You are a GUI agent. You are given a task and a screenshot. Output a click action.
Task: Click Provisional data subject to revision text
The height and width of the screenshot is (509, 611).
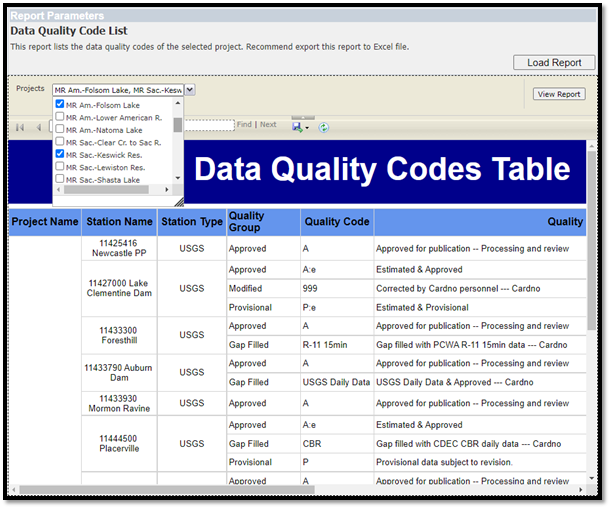point(444,462)
